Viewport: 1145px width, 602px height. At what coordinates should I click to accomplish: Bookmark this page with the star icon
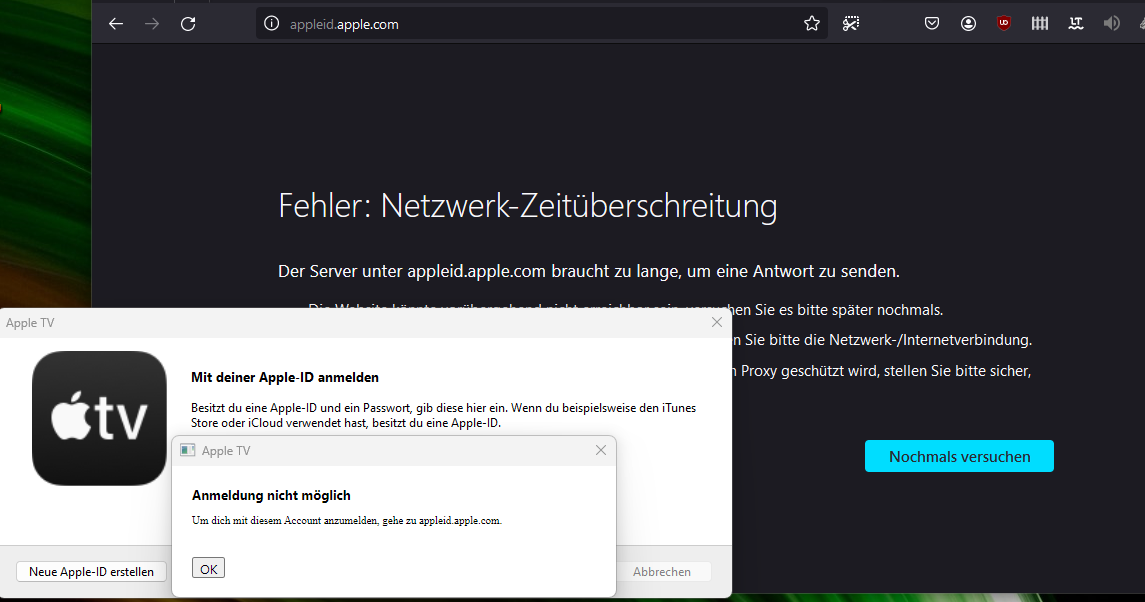click(811, 23)
